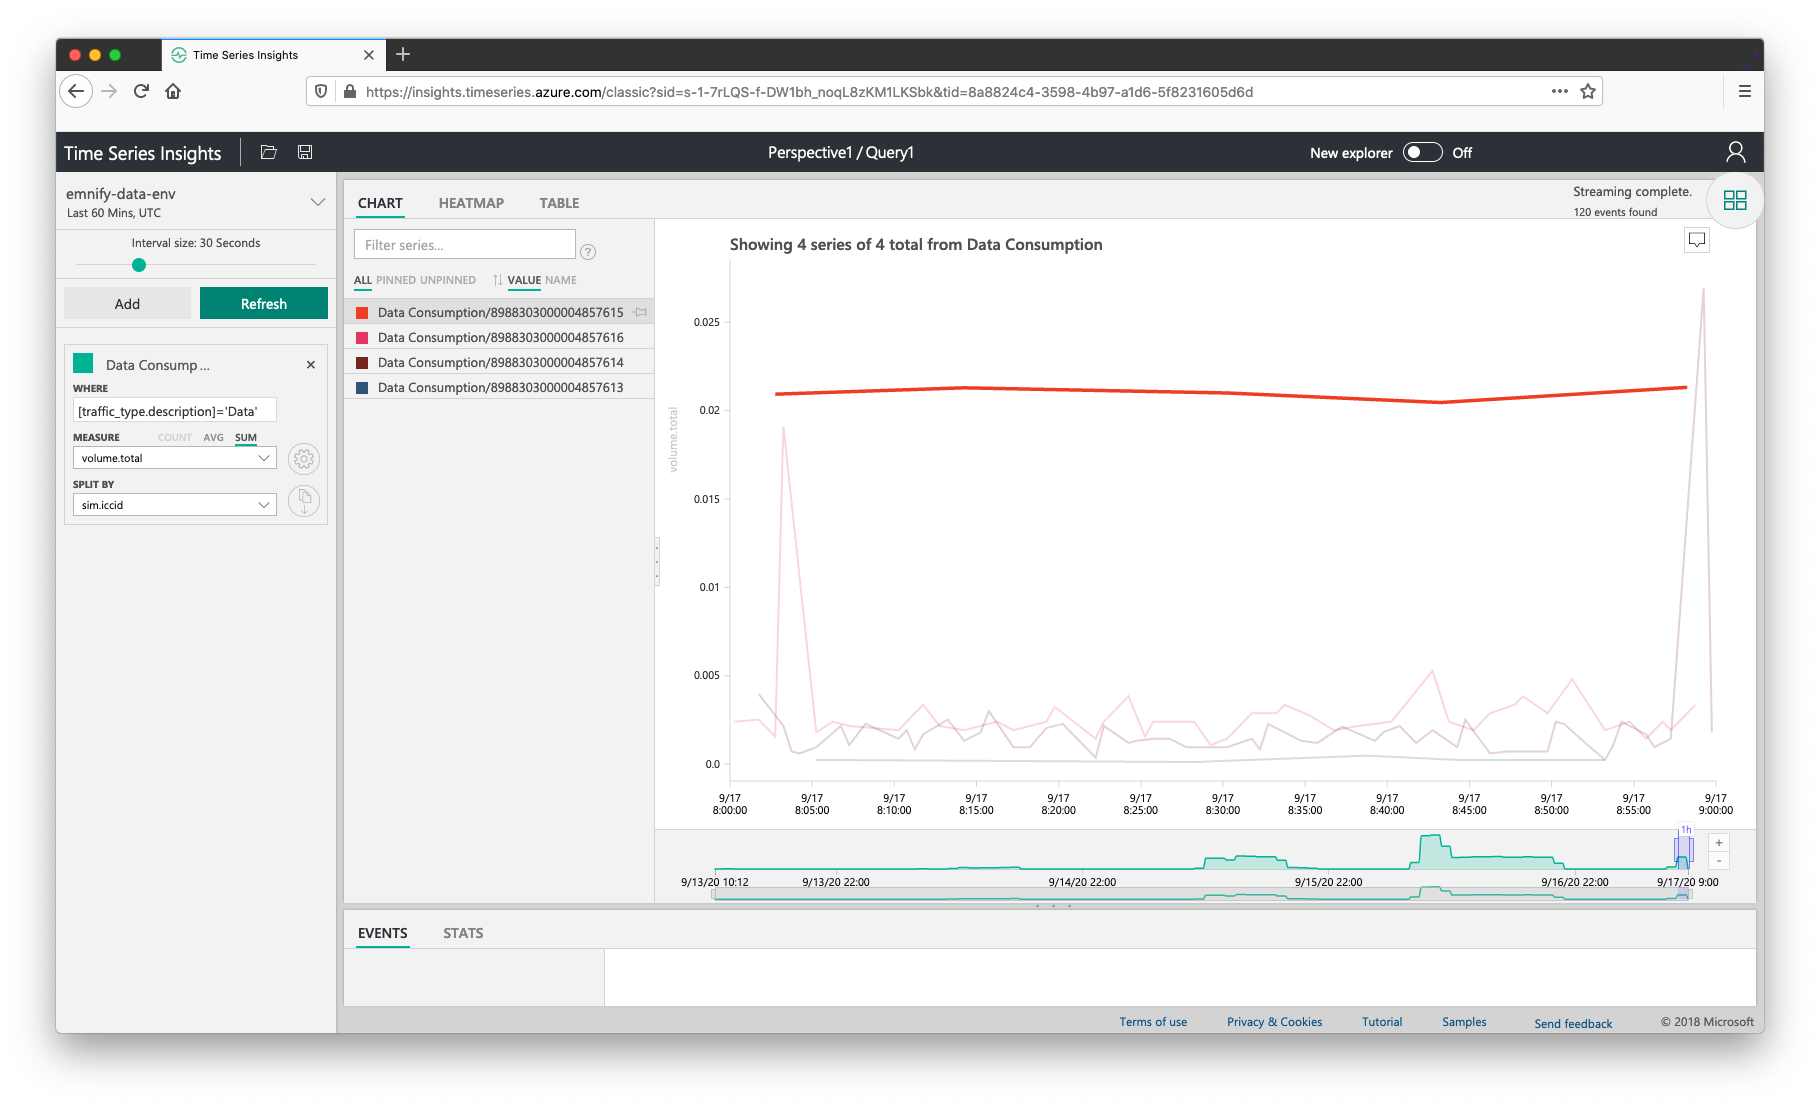Click the green Data Consumption color swatch
1820x1107 pixels.
pyautogui.click(x=83, y=363)
